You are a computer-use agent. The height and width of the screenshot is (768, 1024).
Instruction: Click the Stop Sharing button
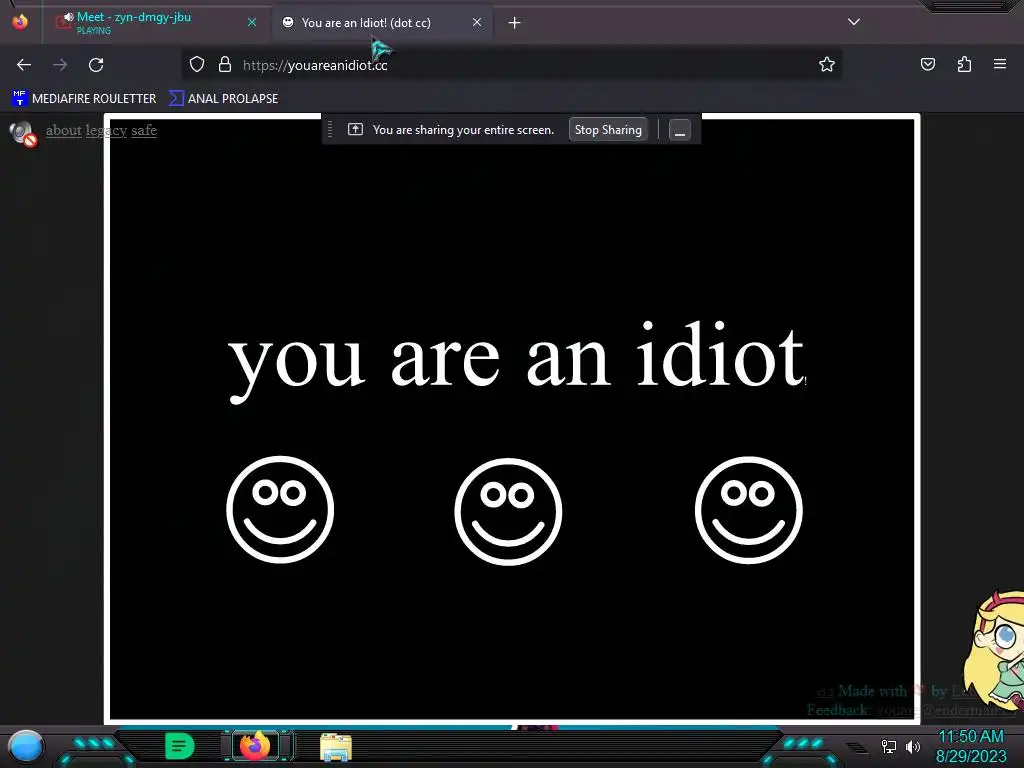click(x=608, y=129)
